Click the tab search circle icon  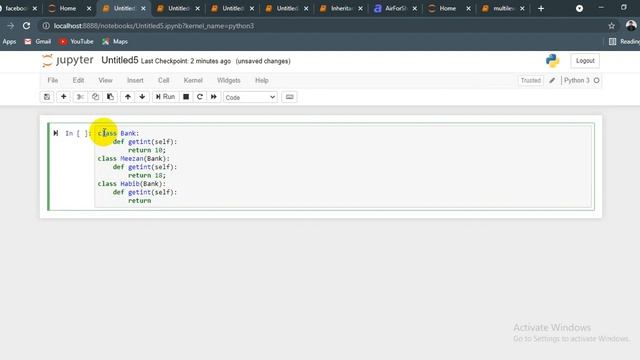[579, 8]
